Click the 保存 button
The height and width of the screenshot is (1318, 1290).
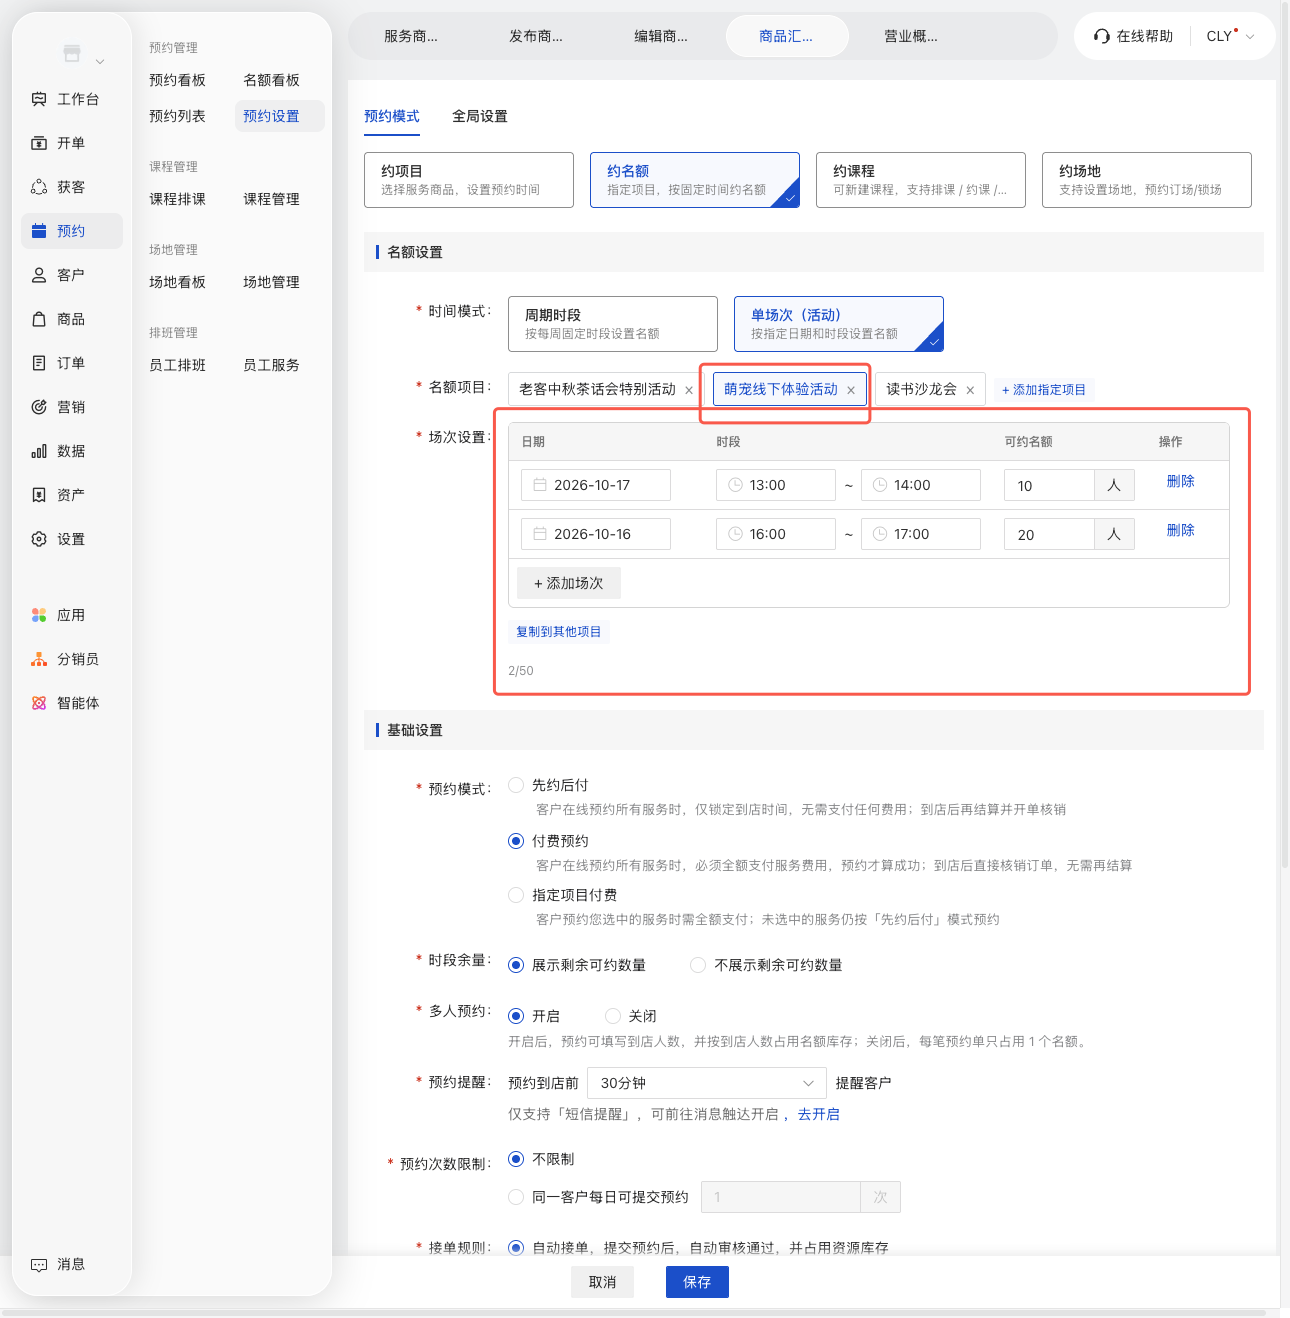pyautogui.click(x=697, y=1282)
